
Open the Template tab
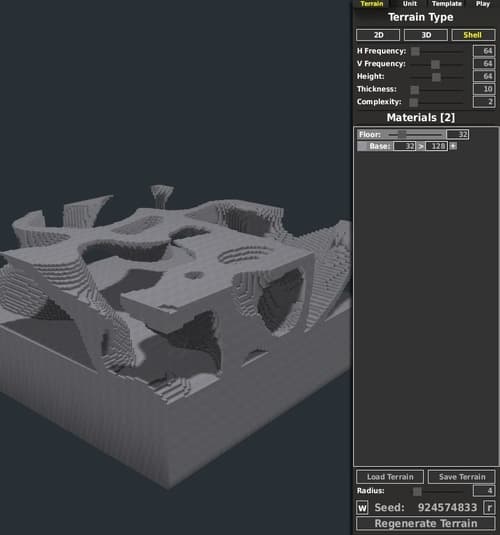[x=446, y=4]
